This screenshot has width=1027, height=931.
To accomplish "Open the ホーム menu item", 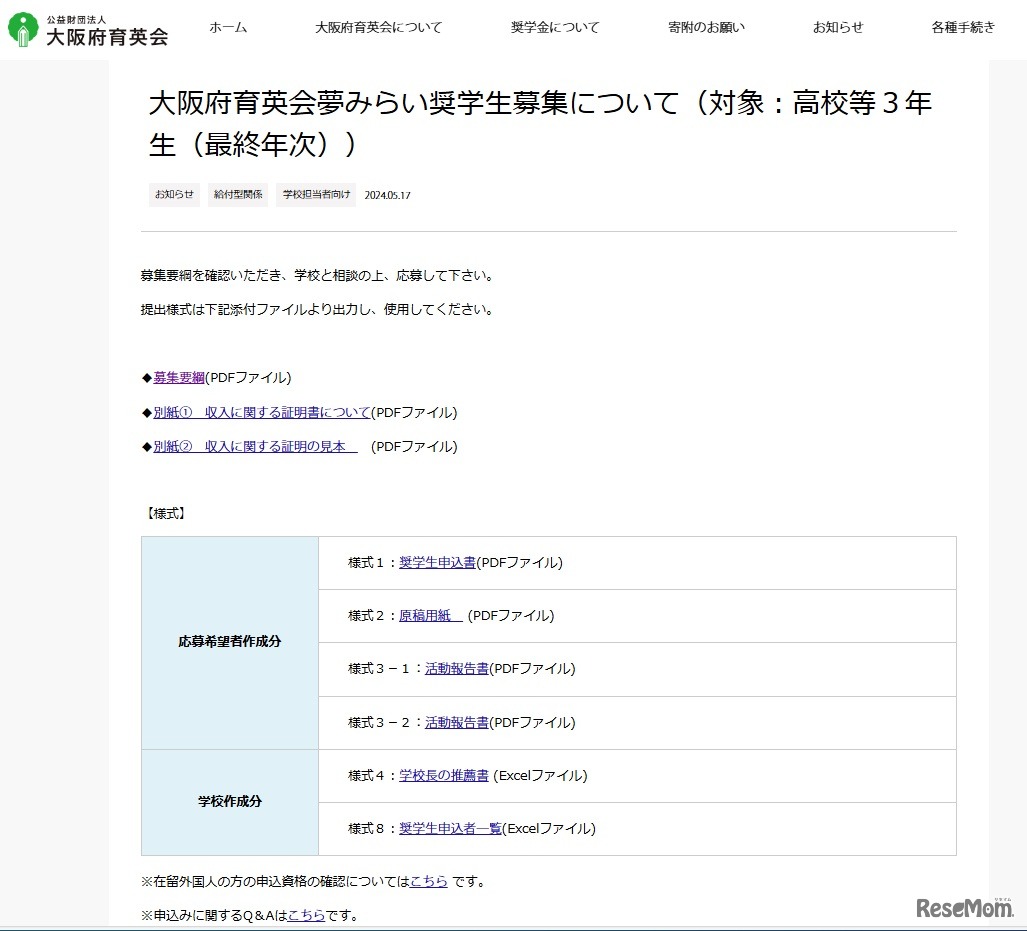I will click(228, 28).
